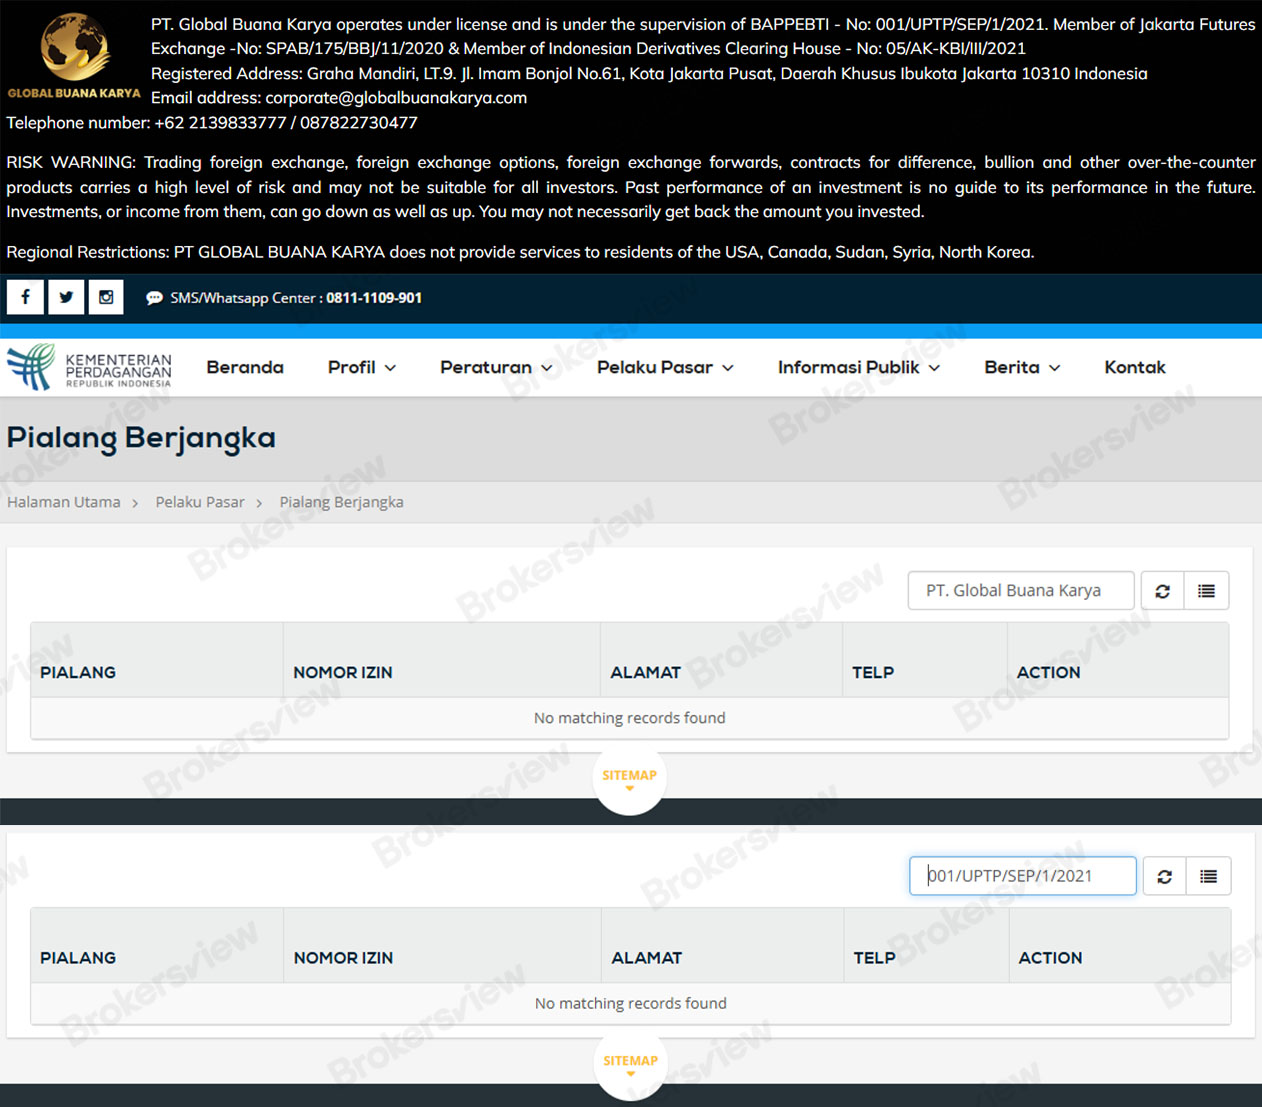This screenshot has height=1107, width=1262.
Task: Sort lower table by NOMOR IZIN column
Action: (x=443, y=946)
